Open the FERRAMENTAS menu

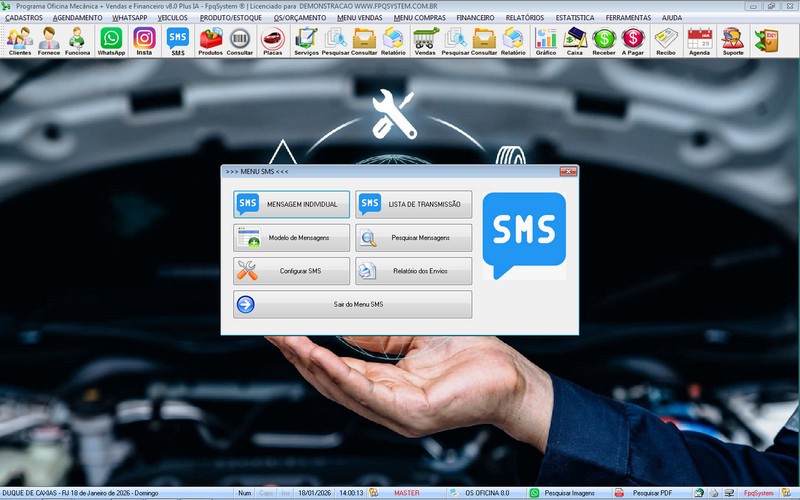click(x=628, y=18)
